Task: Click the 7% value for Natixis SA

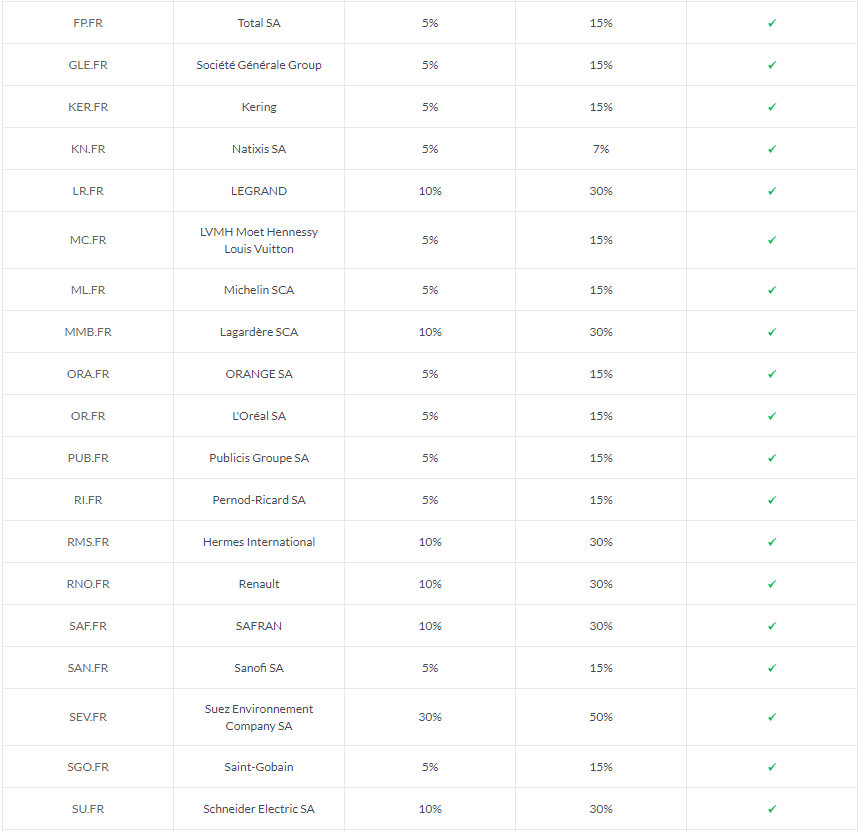Action: (601, 149)
